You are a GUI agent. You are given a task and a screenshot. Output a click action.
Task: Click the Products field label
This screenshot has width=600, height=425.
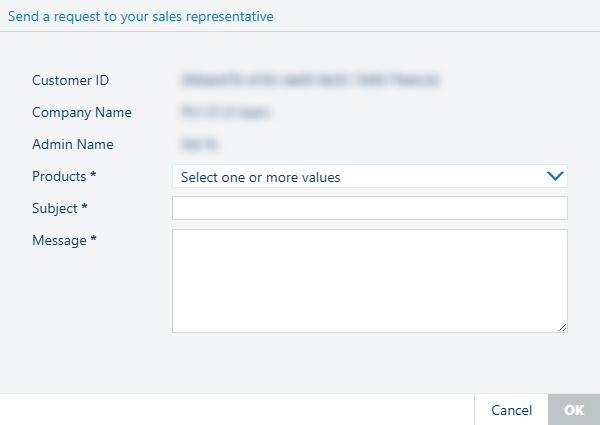tap(59, 176)
